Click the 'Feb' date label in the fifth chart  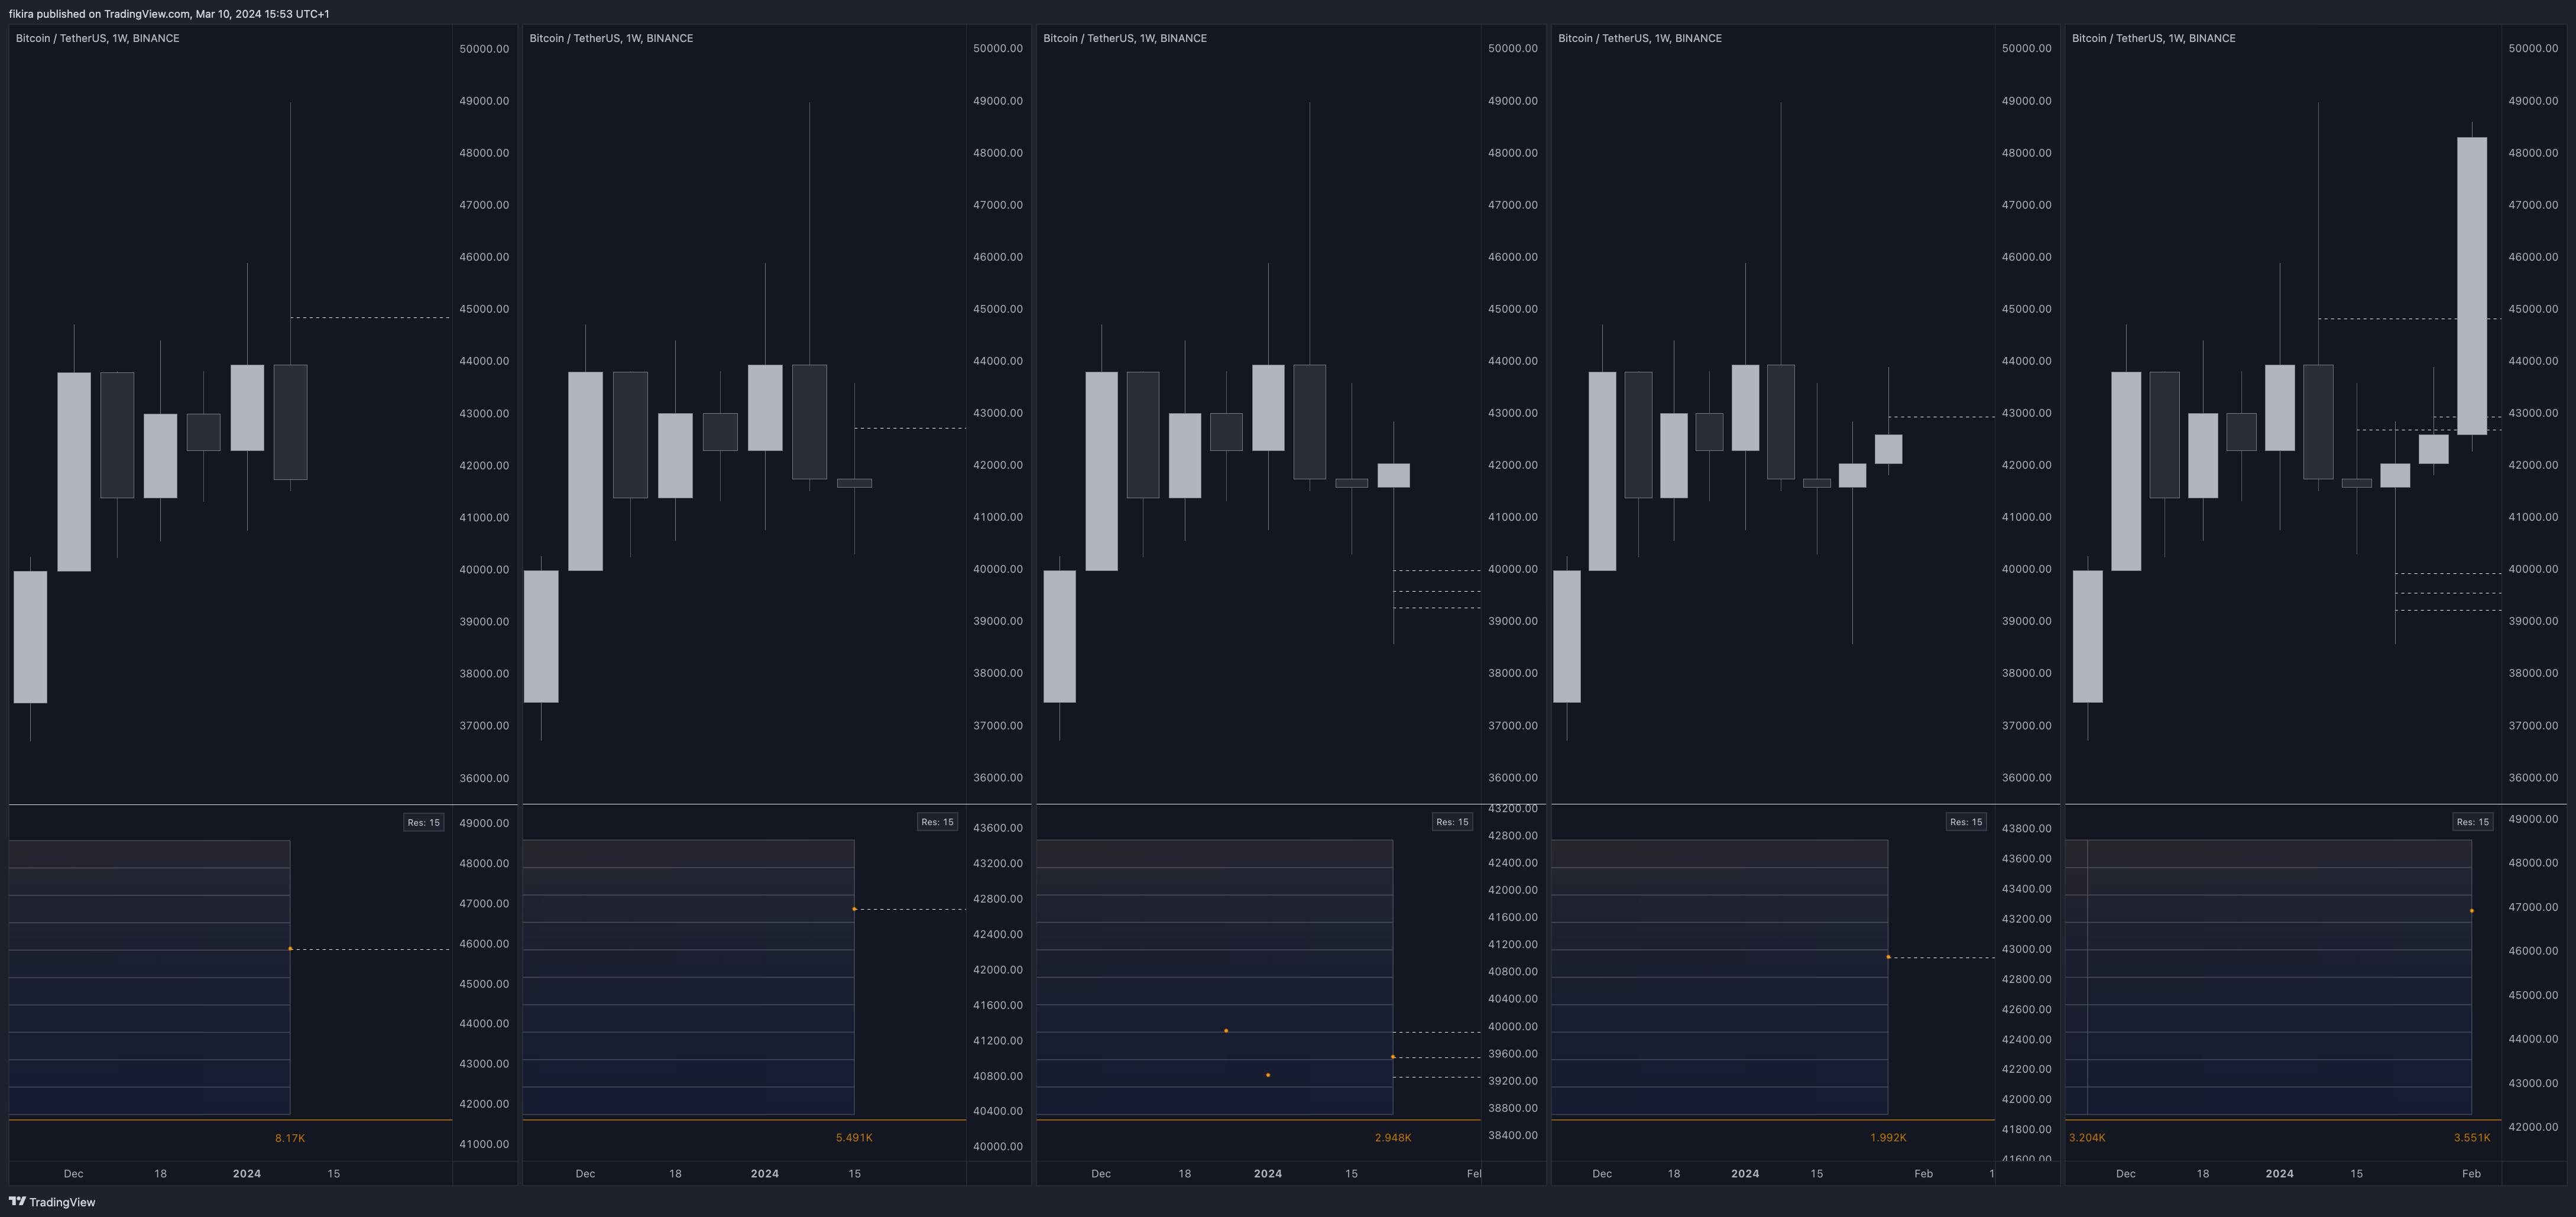(2471, 1174)
